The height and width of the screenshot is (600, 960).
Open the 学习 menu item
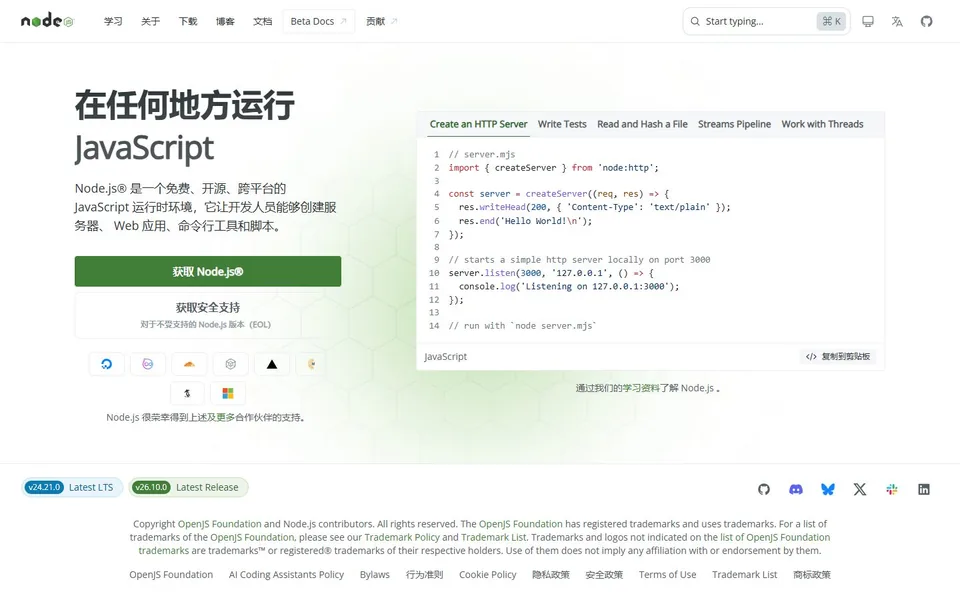pyautogui.click(x=113, y=21)
